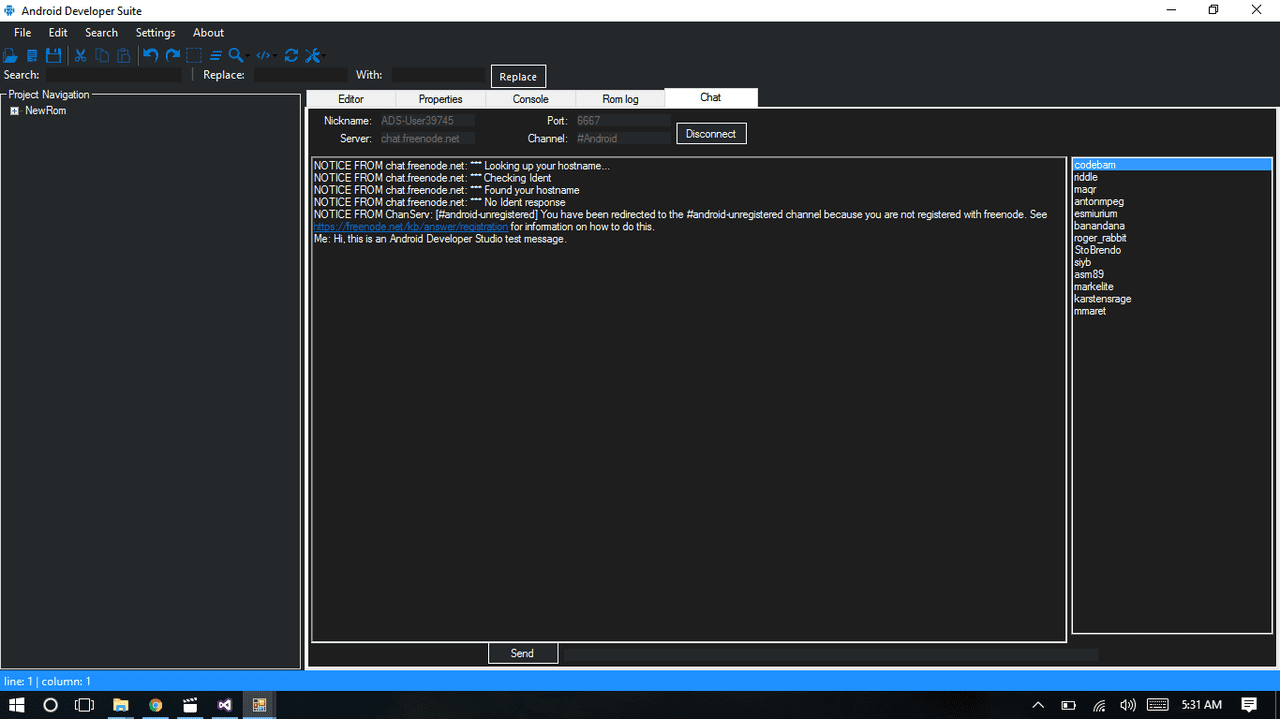This screenshot has height=719, width=1280.
Task: Switch to the Console tab
Action: pos(531,99)
